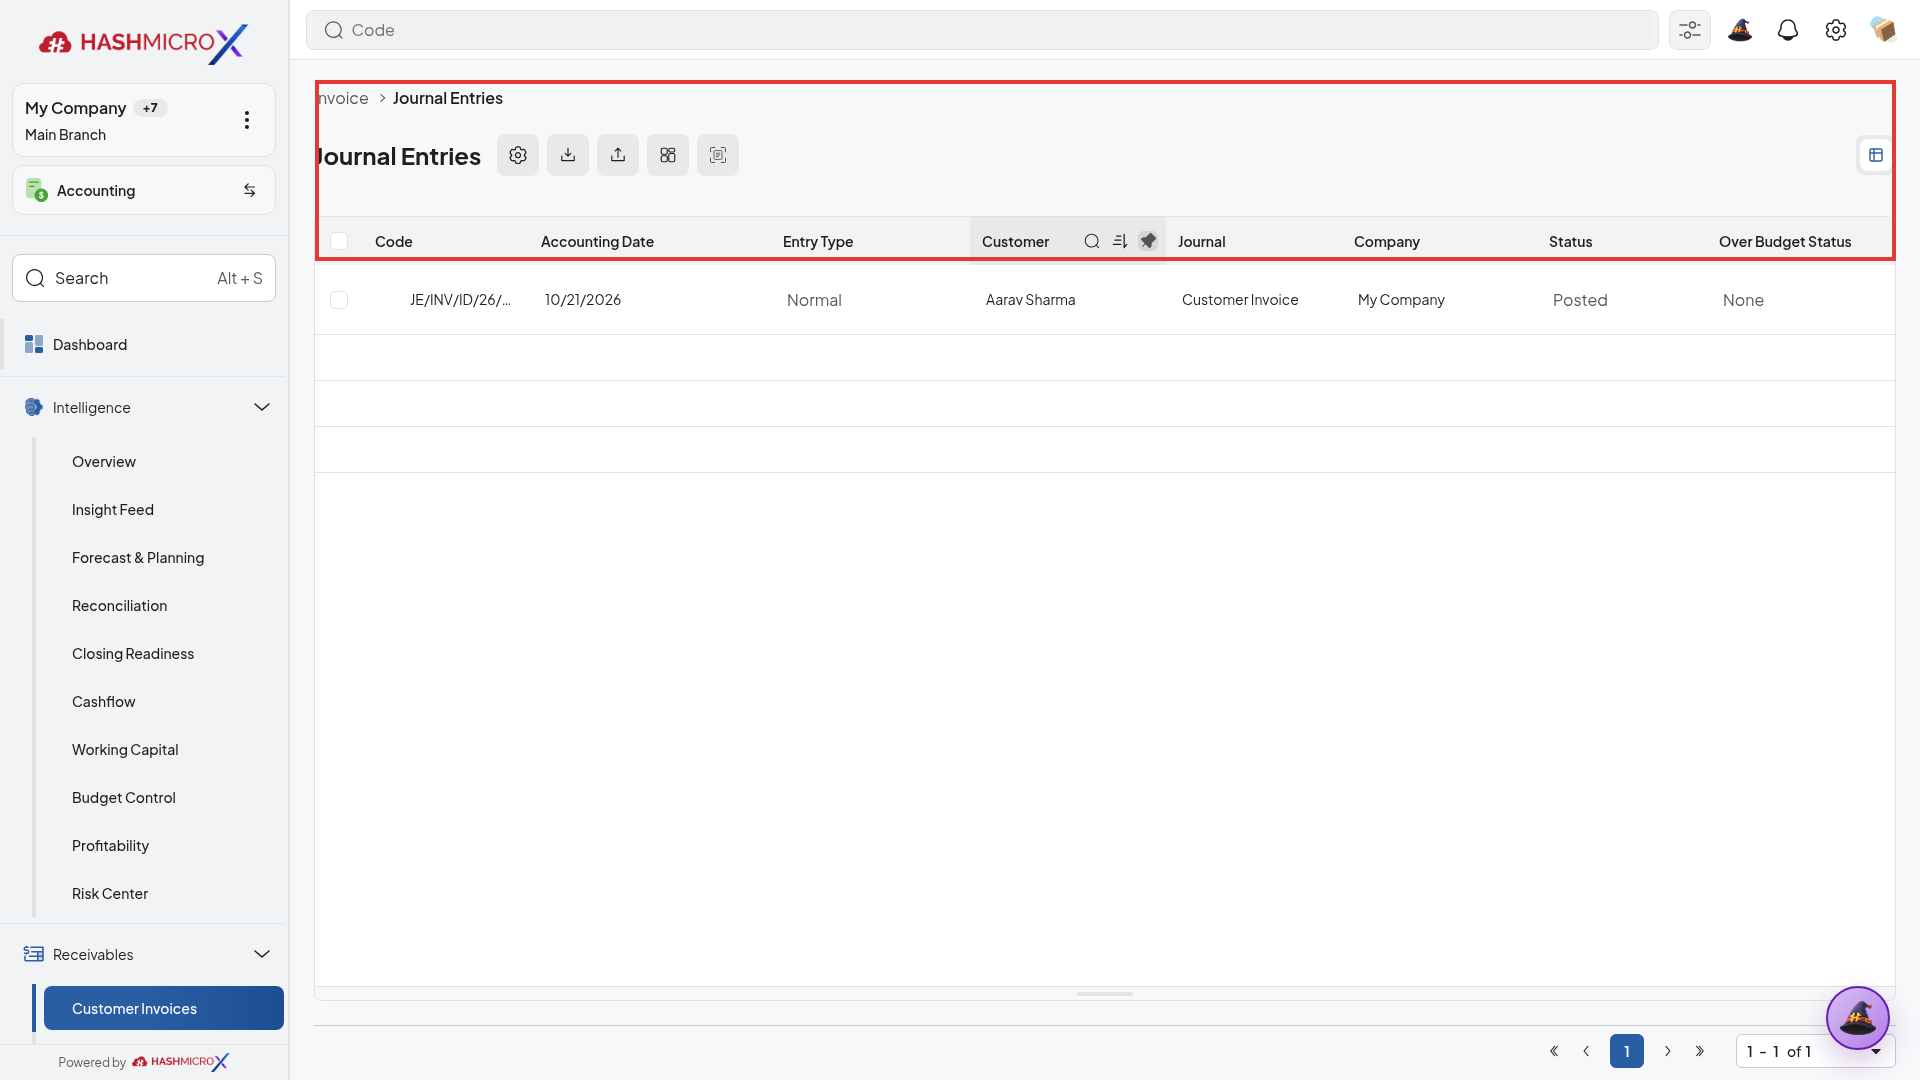The width and height of the screenshot is (1920, 1080).
Task: Open the settings gear in top bar
Action: click(x=1836, y=30)
